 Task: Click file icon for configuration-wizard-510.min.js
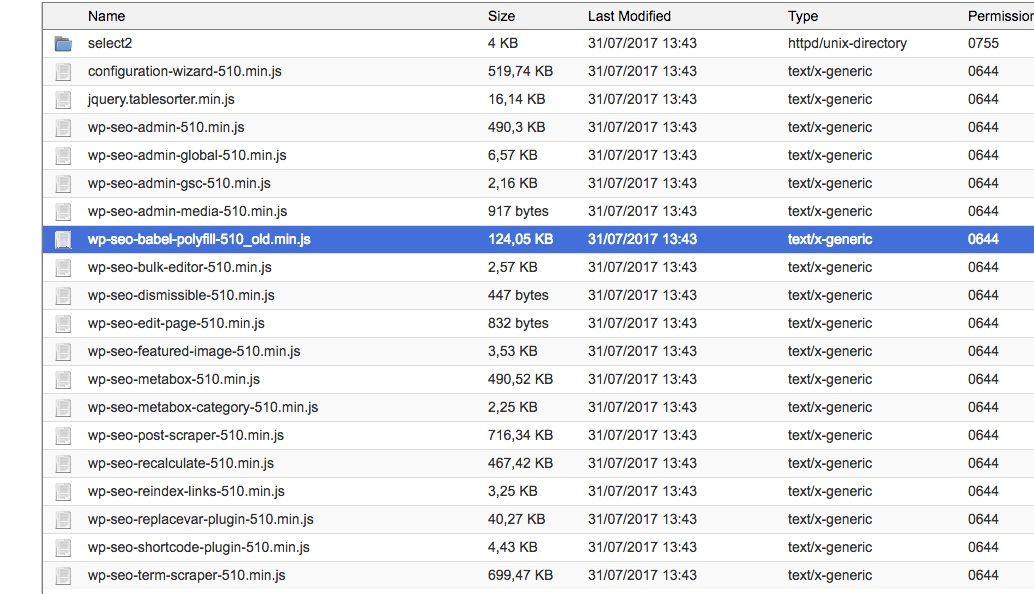pos(63,71)
